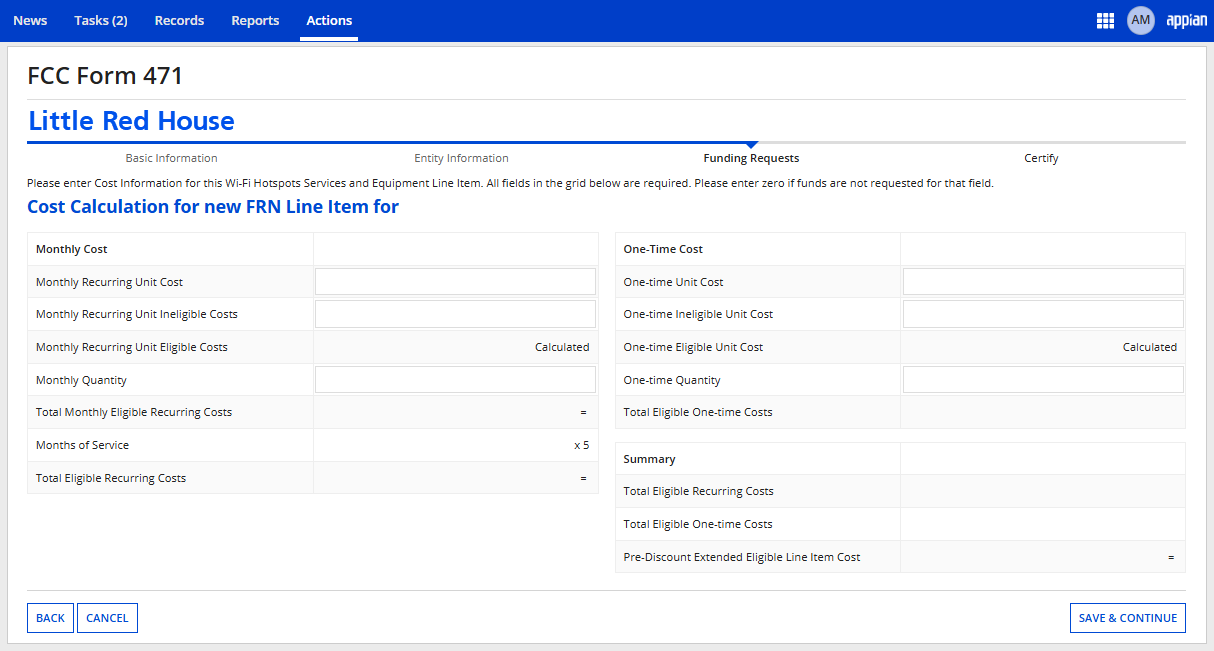
Task: Click Save & Continue
Action: 1127,618
